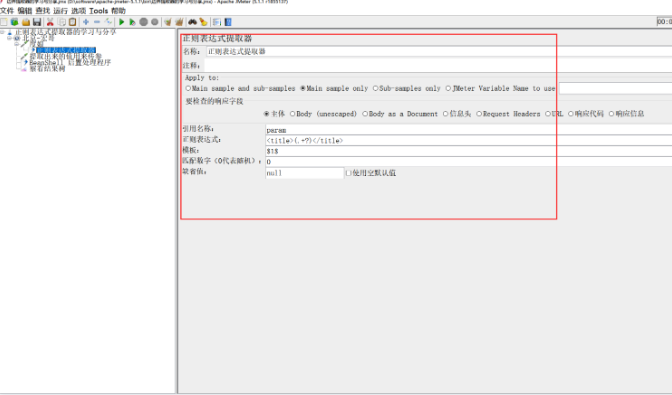Start the test with green play icon
Viewport: 672px width, 395px height.
pyautogui.click(x=122, y=22)
